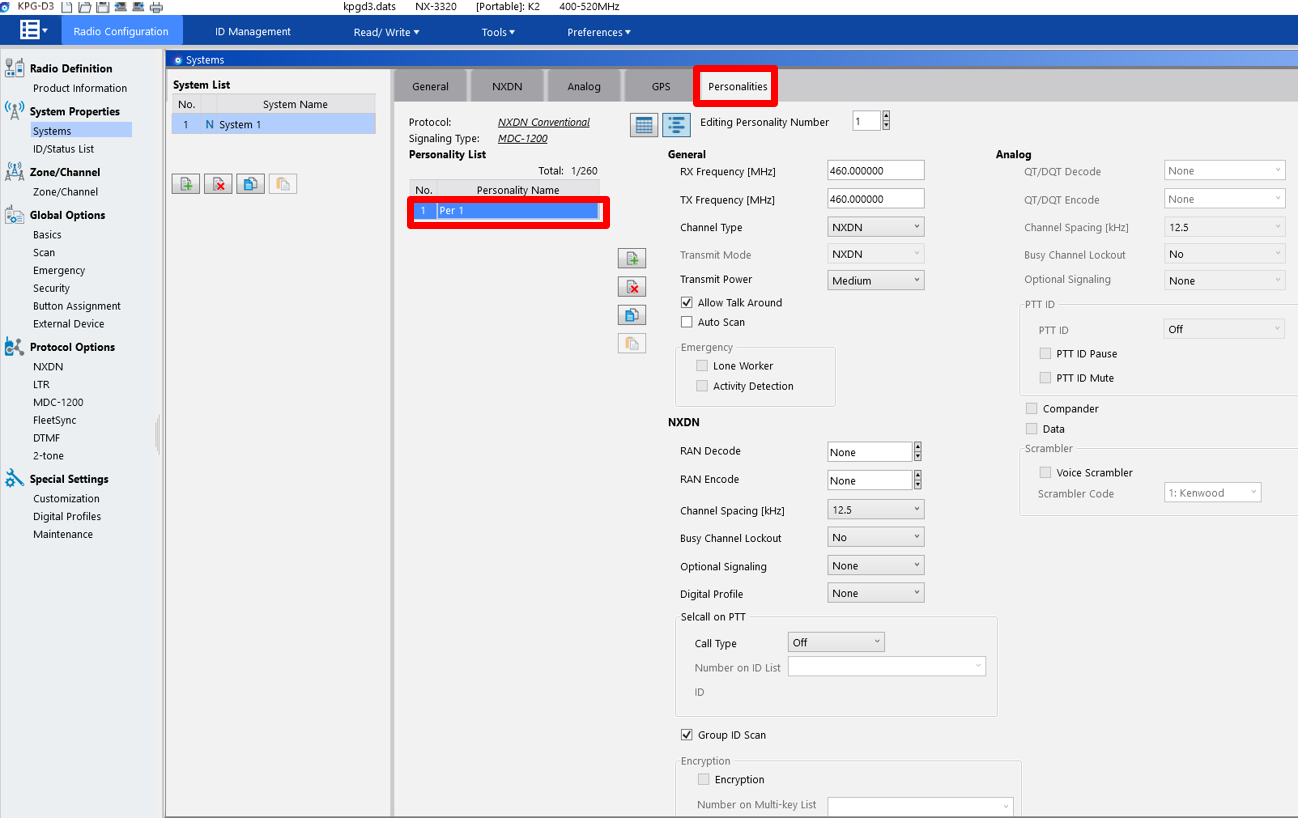The width and height of the screenshot is (1301, 819).
Task: Click the add system icon under System List
Action: (186, 184)
